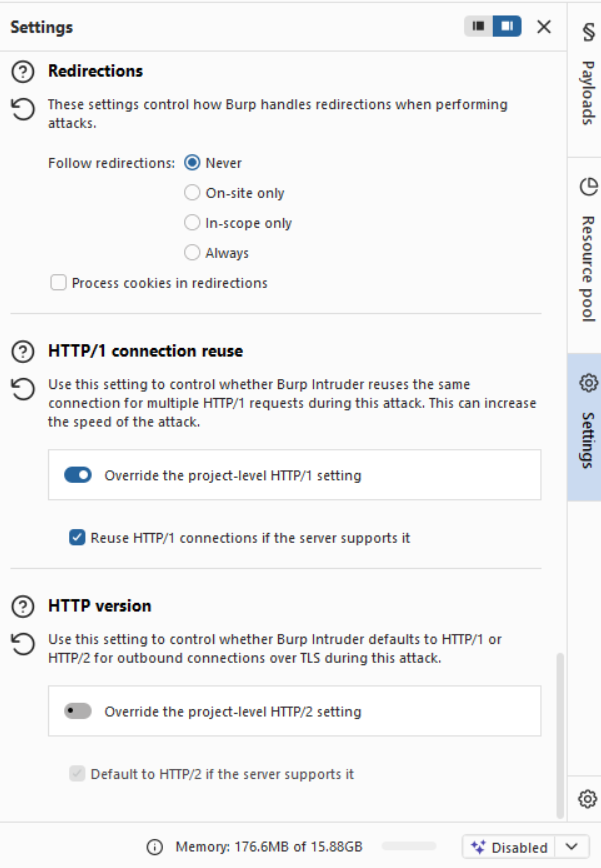Select wide side panel layout icon
This screenshot has height=868, width=601.
[507, 26]
